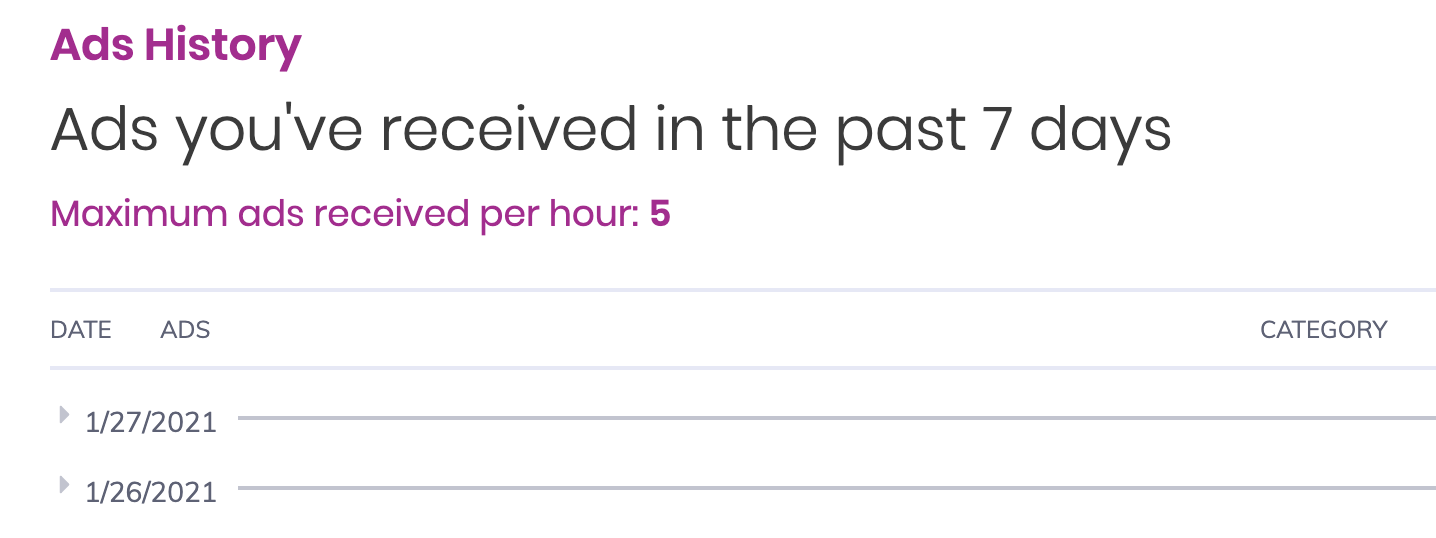Click the bold number 5 value

(x=660, y=214)
